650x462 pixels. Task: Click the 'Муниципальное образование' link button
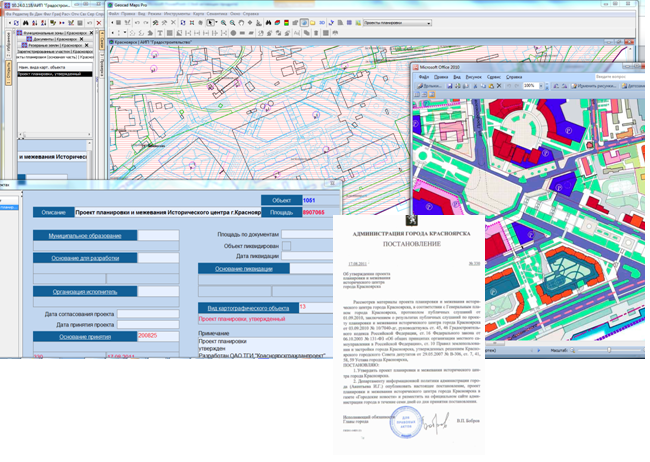point(84,236)
